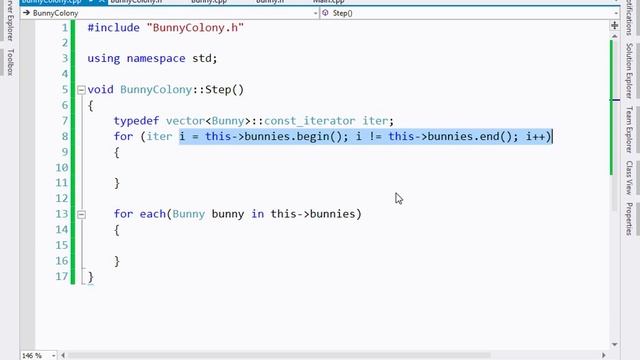
Task: Click the "in" keyword on line 13
Action: tap(257, 214)
